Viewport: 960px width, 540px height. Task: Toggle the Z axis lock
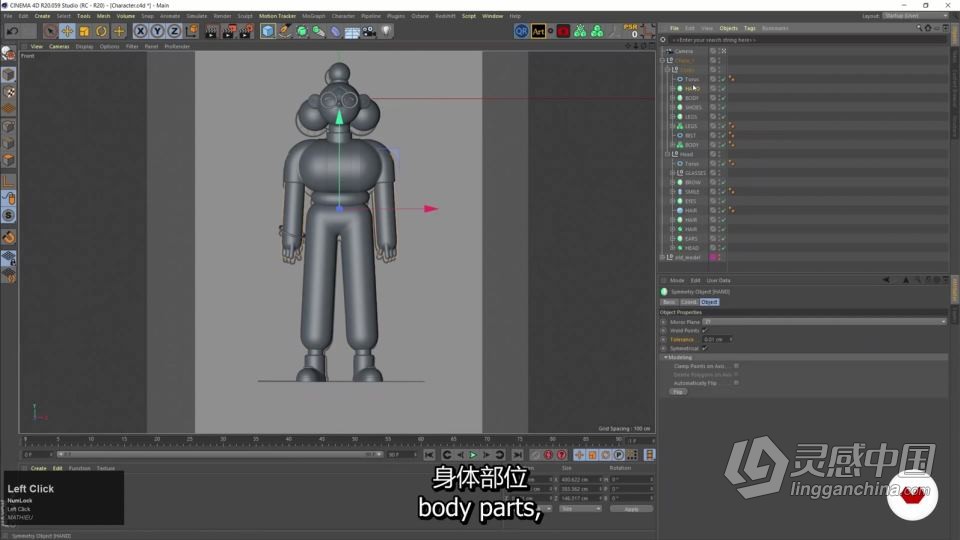pos(174,31)
